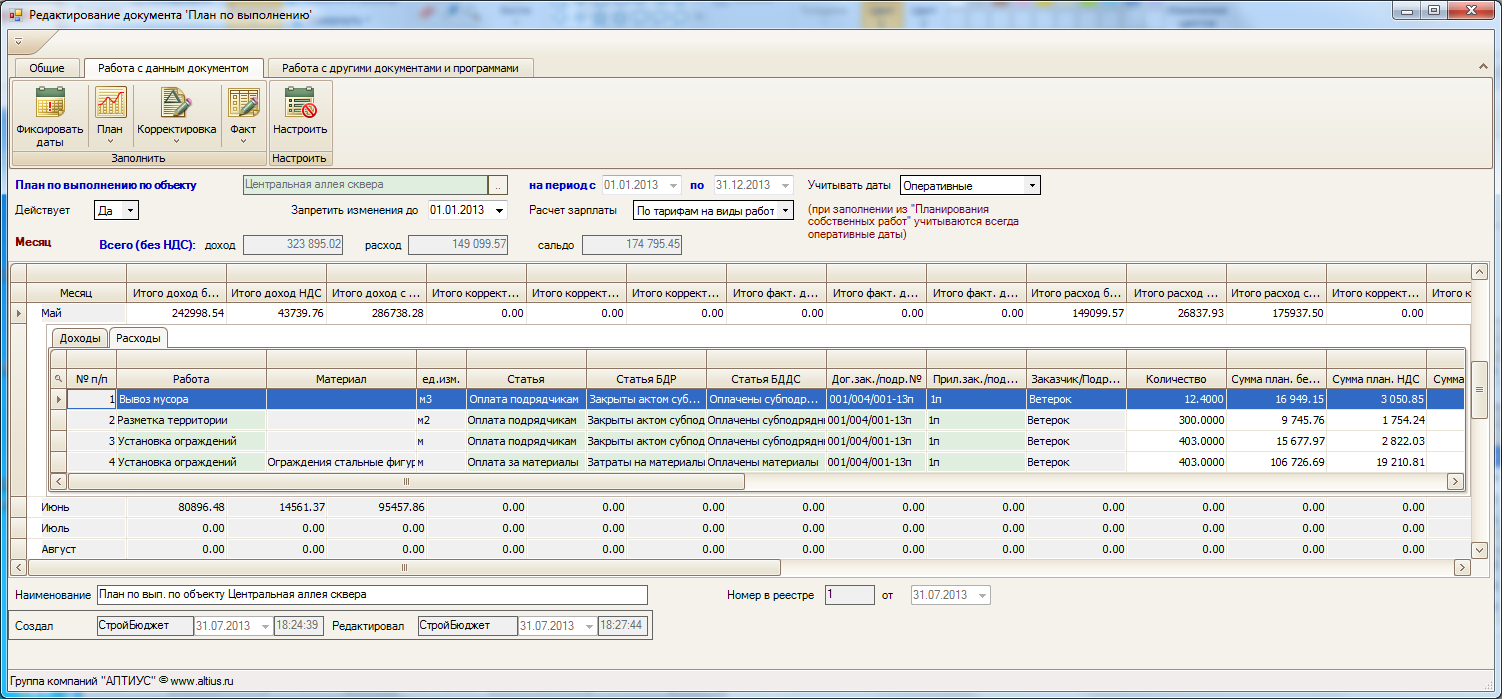1502x699 pixels.
Task: Collapse the Май row expander
Action: pos(17,313)
